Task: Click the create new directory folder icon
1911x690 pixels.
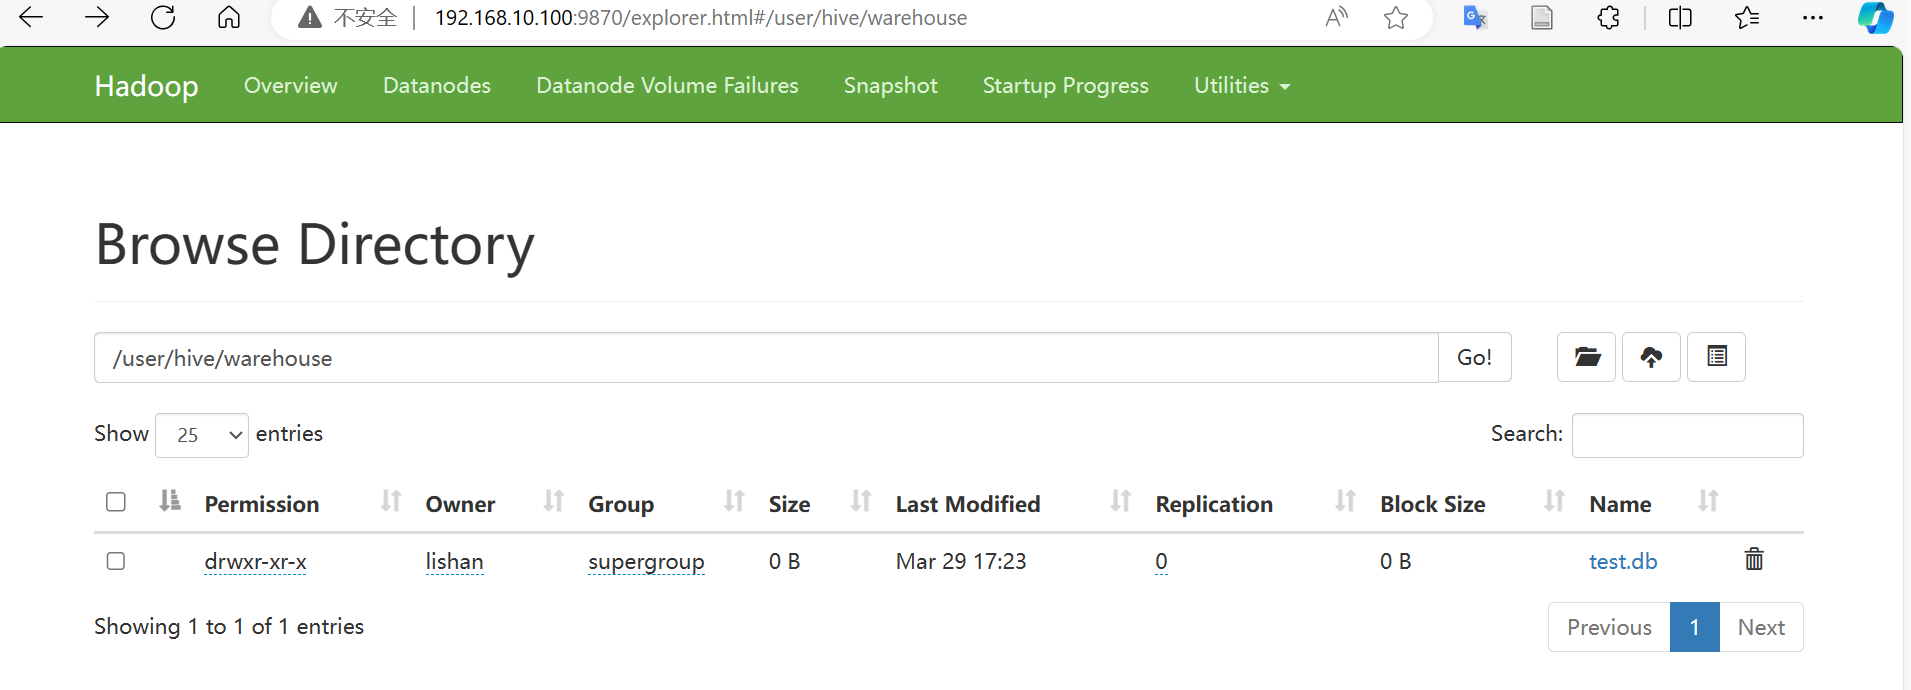Action: pos(1586,357)
